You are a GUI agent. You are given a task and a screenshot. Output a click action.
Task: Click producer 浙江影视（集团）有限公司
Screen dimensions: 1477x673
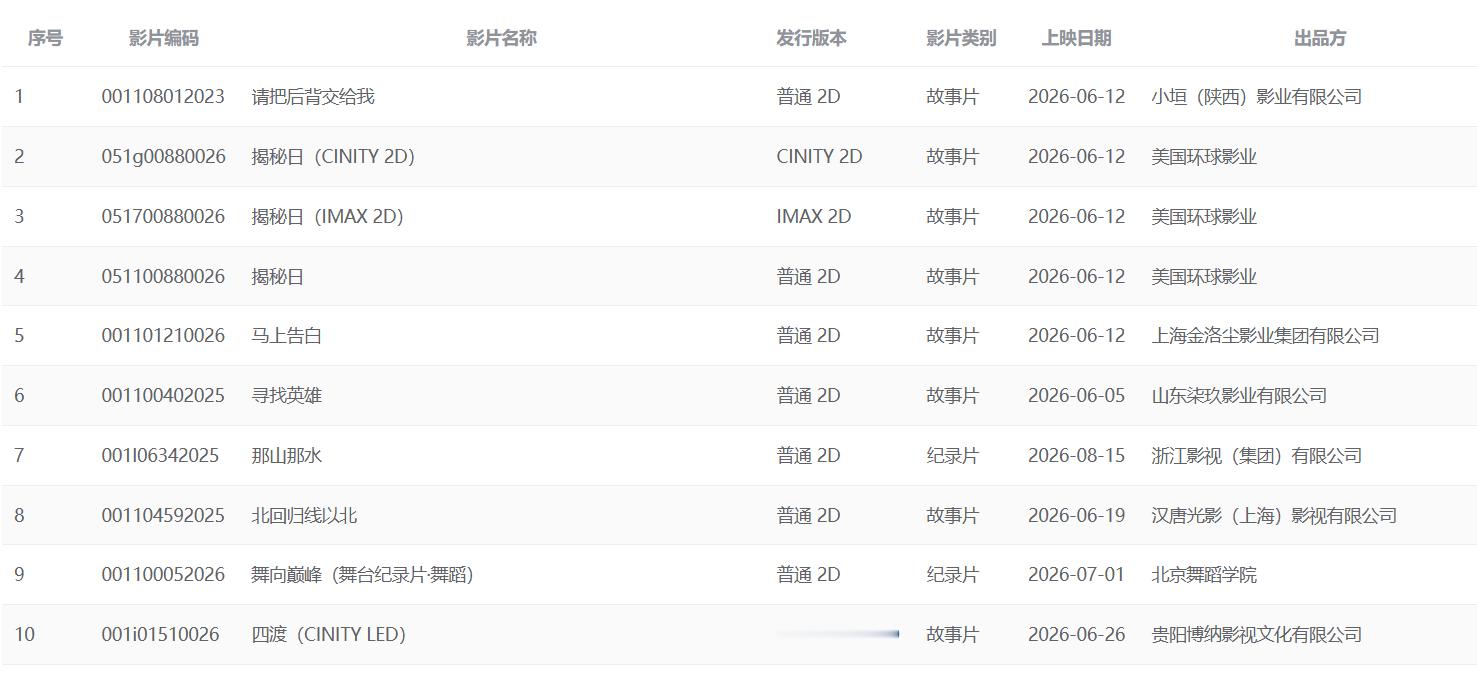(1256, 456)
